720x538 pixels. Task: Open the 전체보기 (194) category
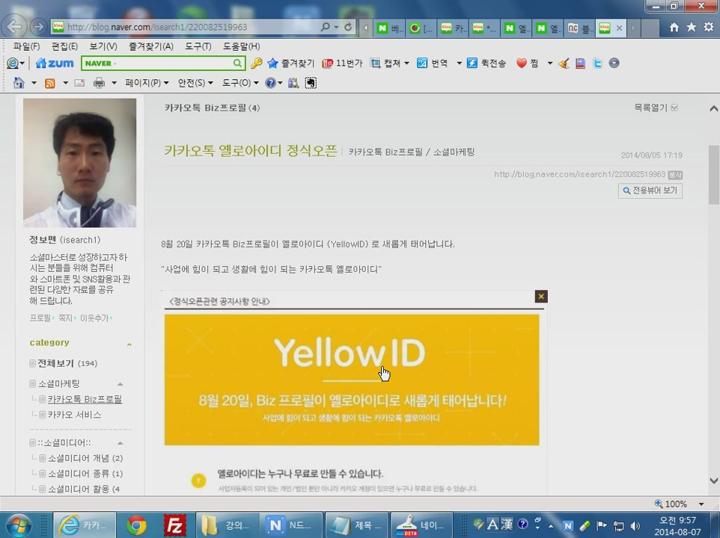(x=67, y=363)
